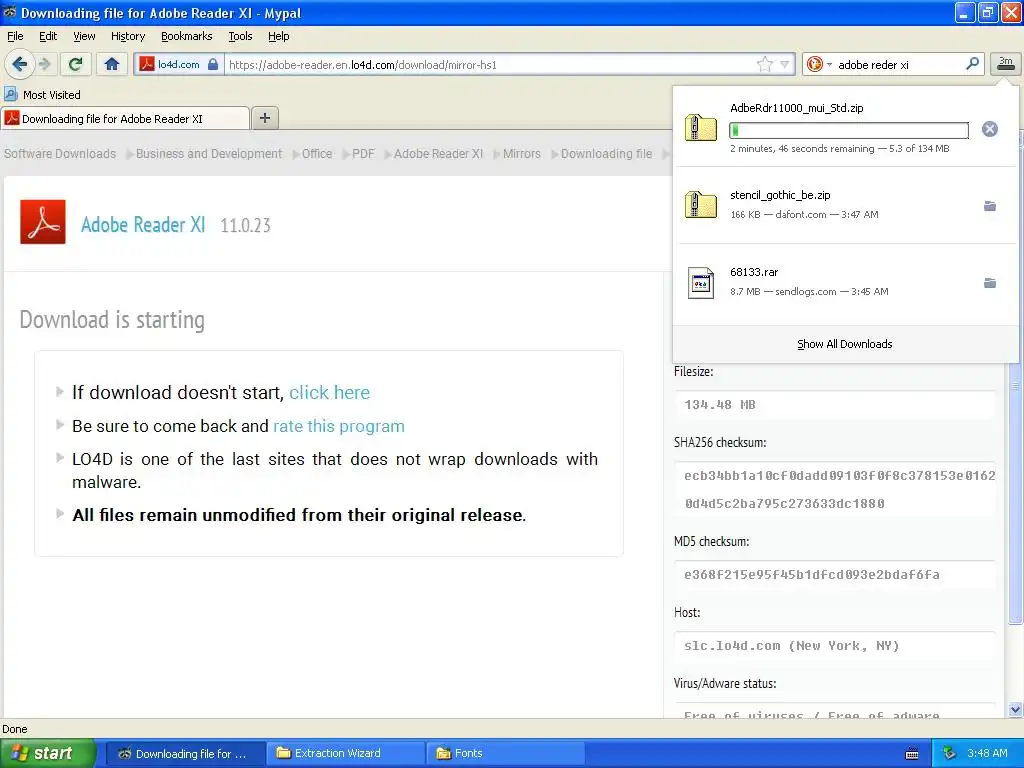
Task: Go to Software Downloads breadcrumb
Action: (60, 153)
